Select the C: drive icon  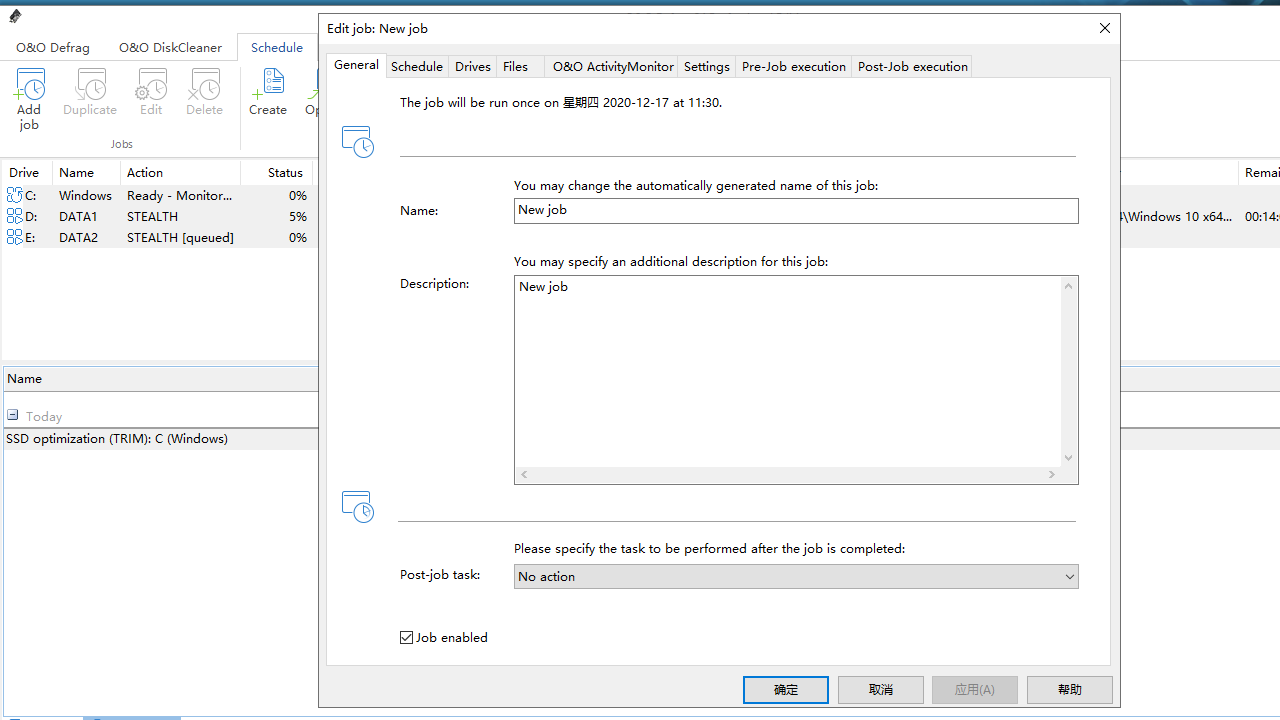click(x=15, y=196)
